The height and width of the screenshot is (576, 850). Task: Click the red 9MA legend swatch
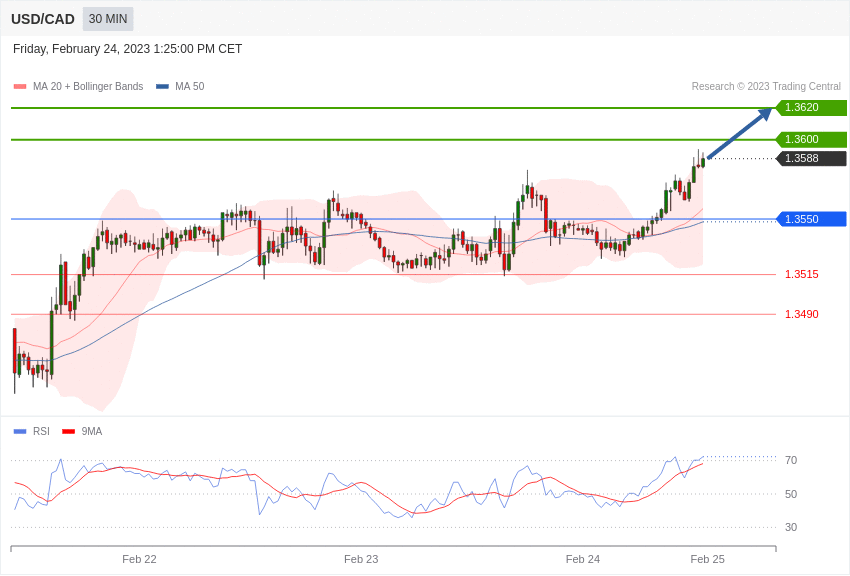point(68,432)
